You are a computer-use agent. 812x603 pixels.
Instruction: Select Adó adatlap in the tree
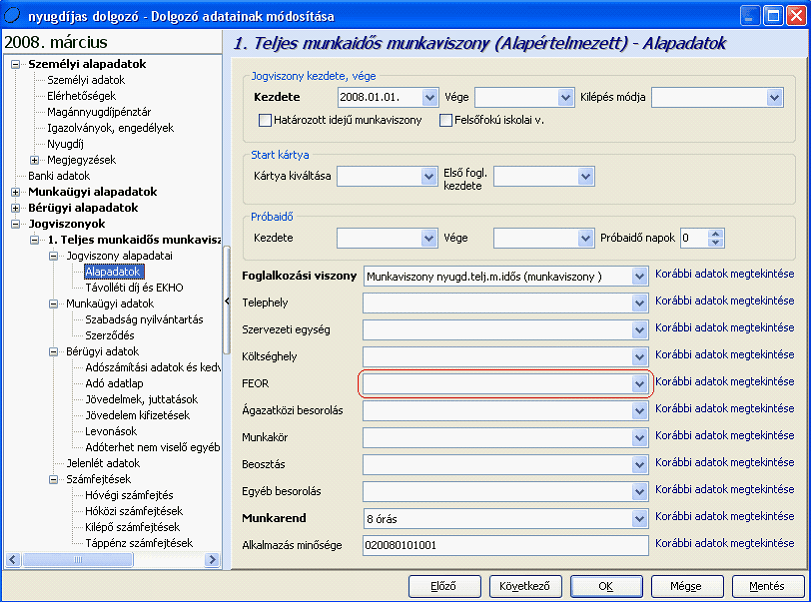tap(114, 384)
